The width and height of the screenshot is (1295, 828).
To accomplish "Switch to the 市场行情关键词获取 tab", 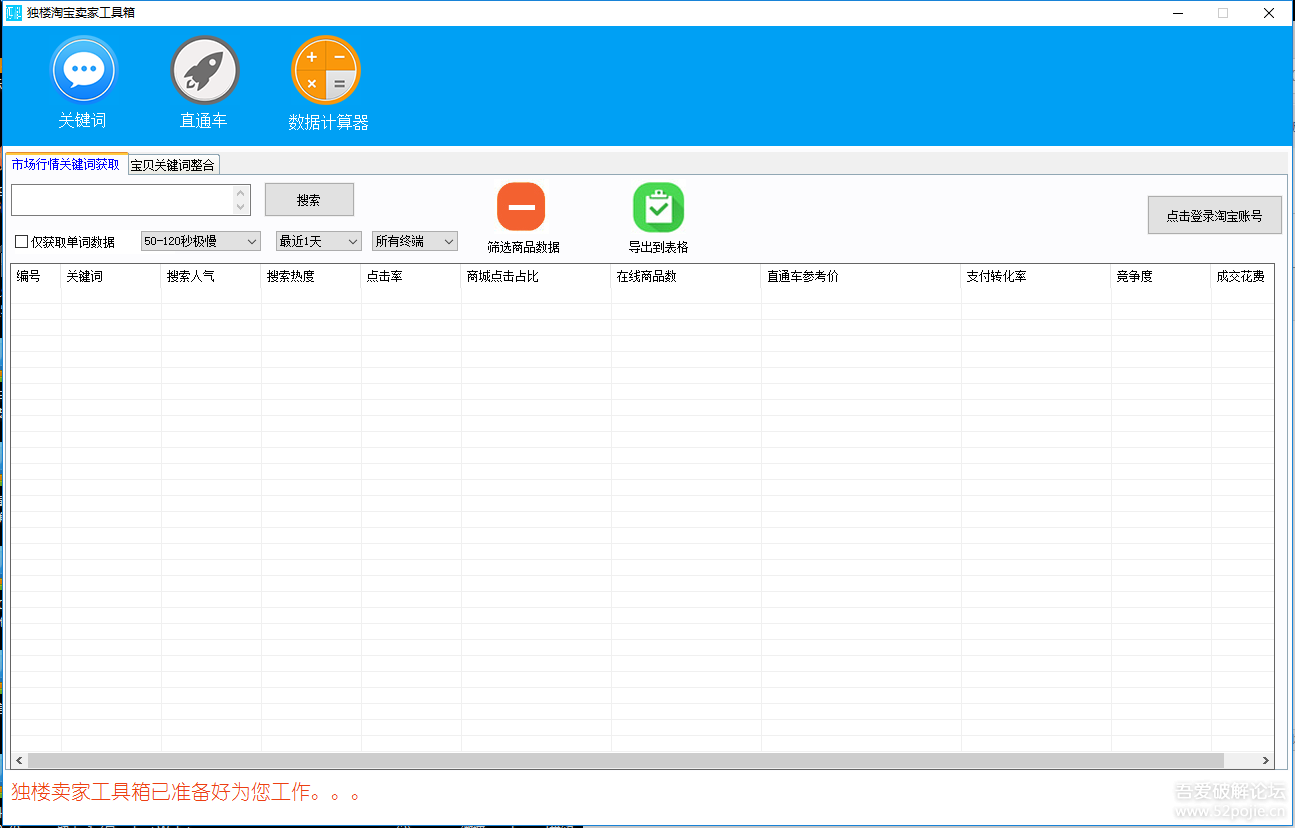I will point(66,164).
